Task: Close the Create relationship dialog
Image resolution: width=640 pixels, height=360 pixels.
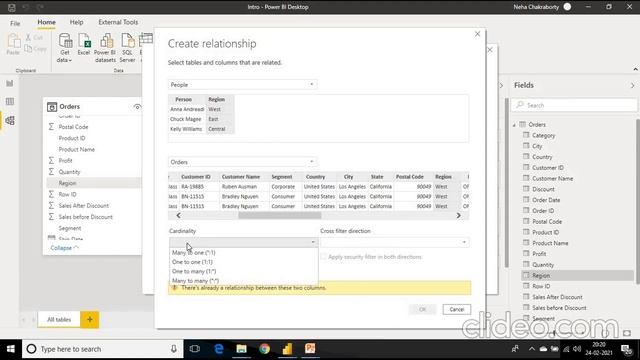Action: pos(478,34)
